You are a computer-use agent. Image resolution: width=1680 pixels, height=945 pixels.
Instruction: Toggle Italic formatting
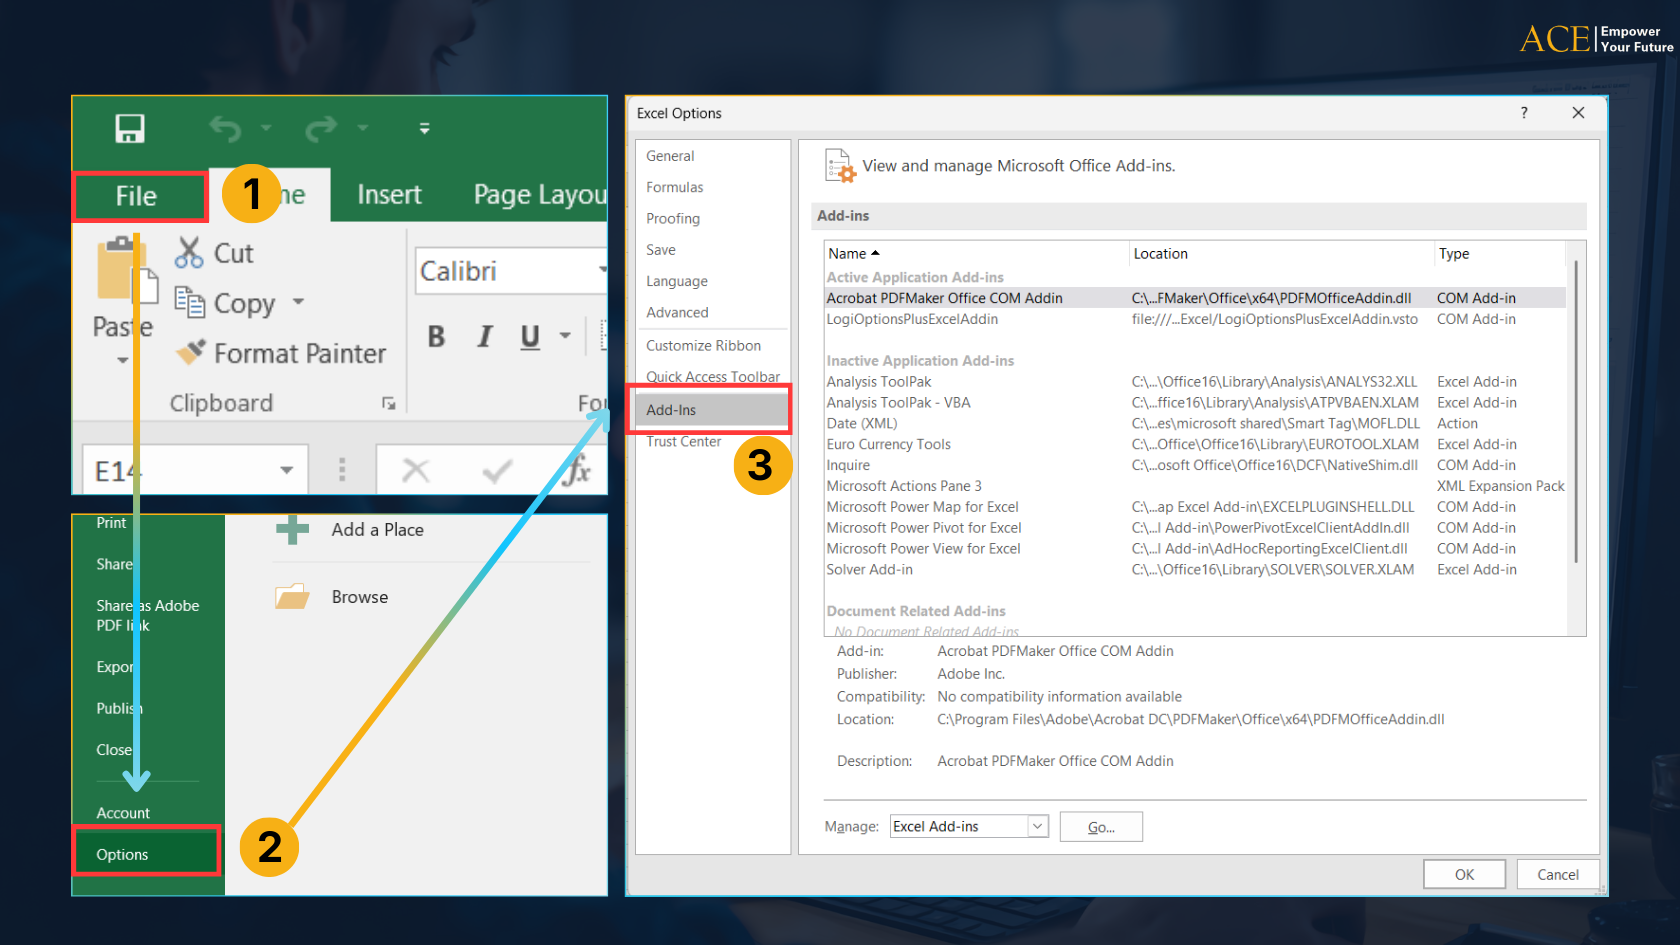coord(485,337)
